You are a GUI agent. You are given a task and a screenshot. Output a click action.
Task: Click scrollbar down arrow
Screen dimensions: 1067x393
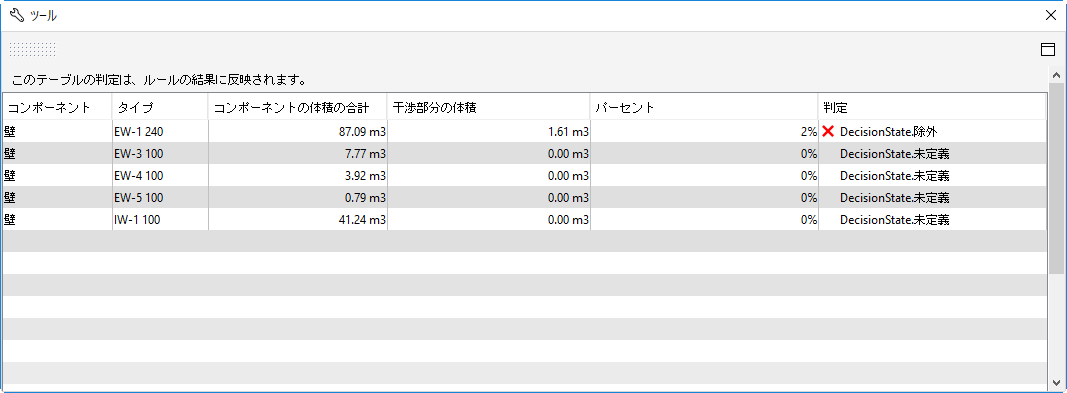point(1056,382)
